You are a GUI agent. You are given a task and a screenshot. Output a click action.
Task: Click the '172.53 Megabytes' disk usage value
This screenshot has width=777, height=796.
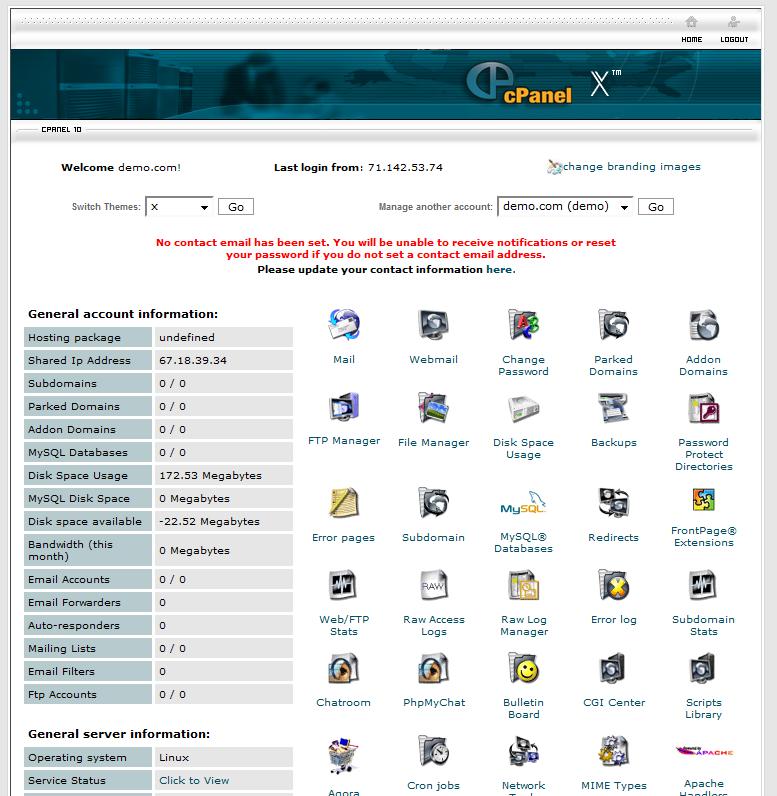click(211, 476)
